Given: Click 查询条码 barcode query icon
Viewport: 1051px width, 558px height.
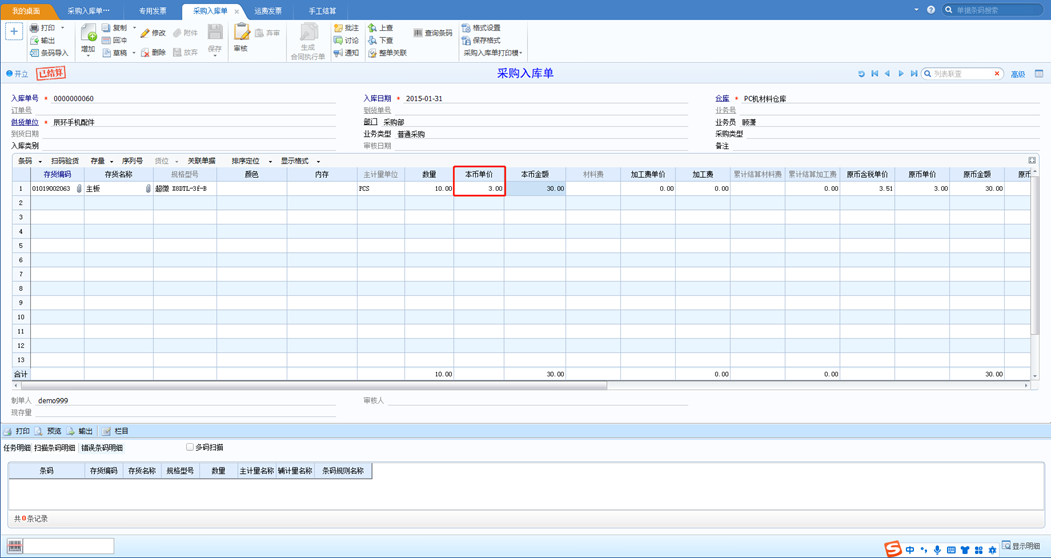Looking at the screenshot, I should click(418, 33).
